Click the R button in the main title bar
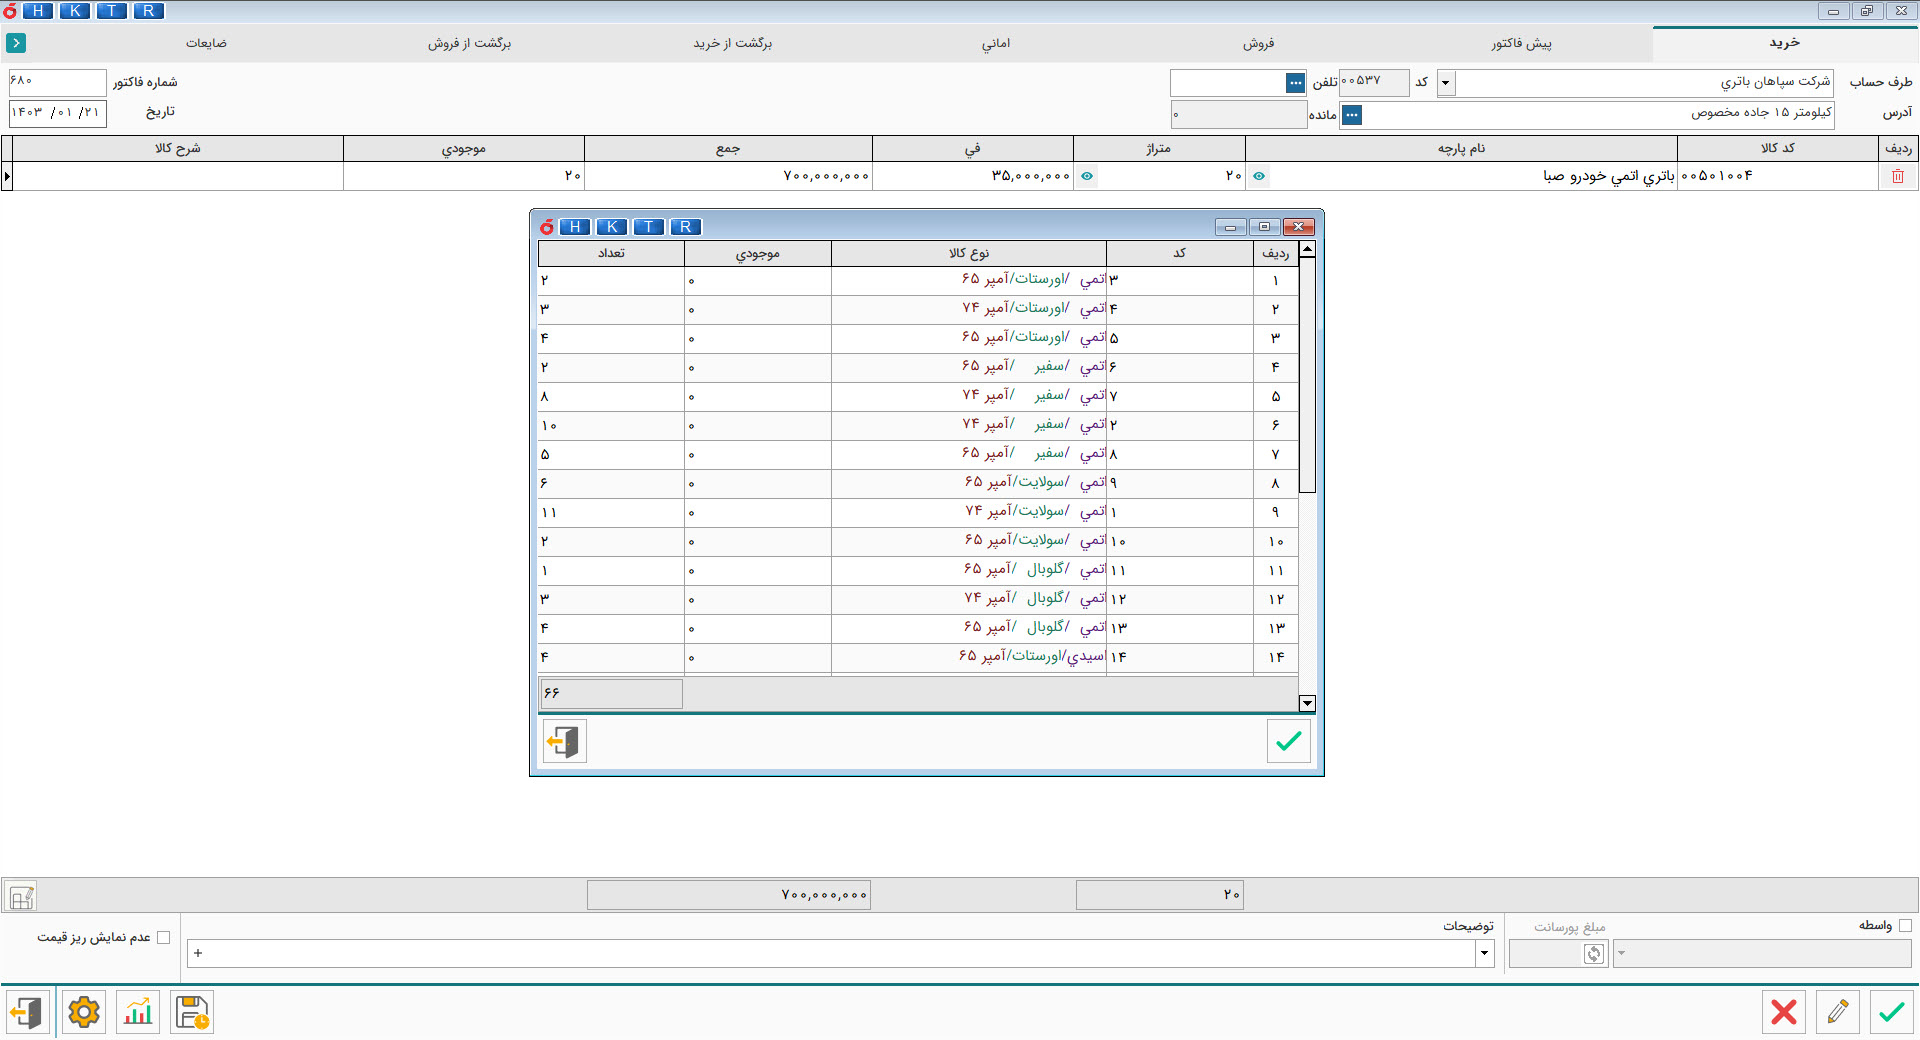Image resolution: width=1920 pixels, height=1040 pixels. coord(149,11)
